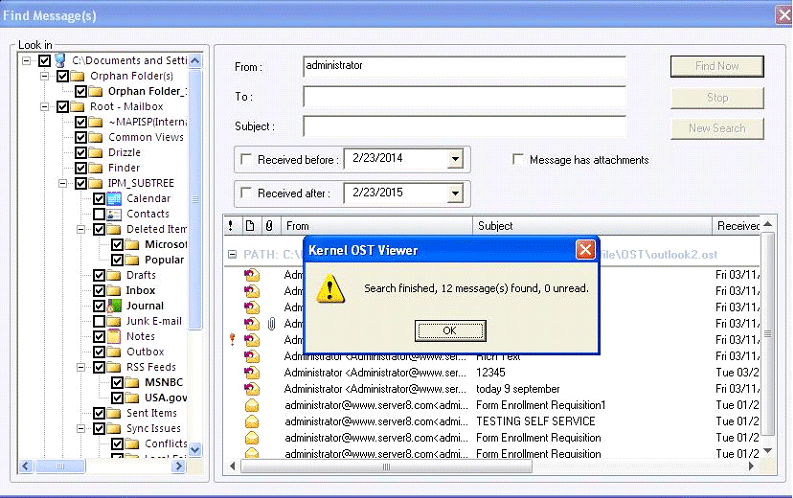
Task: Click envelope icon of 'TESTING SELF SERVICE' message
Action: coord(252,422)
